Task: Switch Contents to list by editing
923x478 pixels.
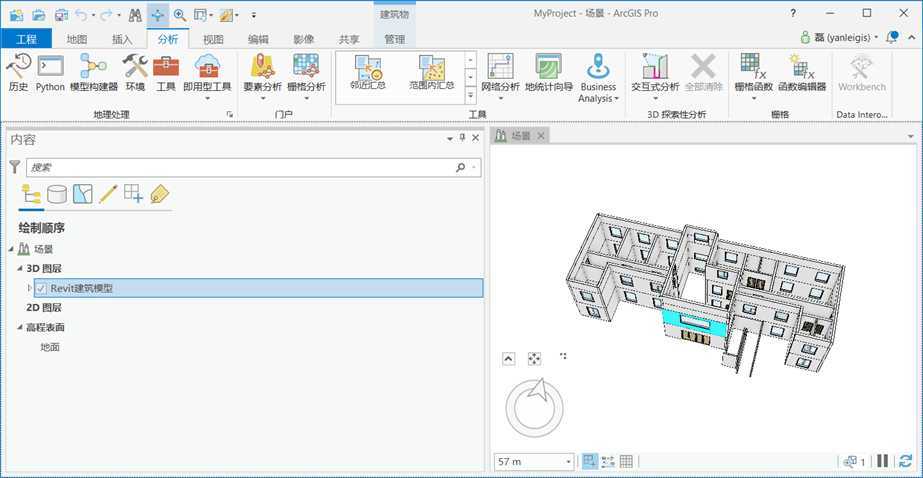Action: point(108,194)
